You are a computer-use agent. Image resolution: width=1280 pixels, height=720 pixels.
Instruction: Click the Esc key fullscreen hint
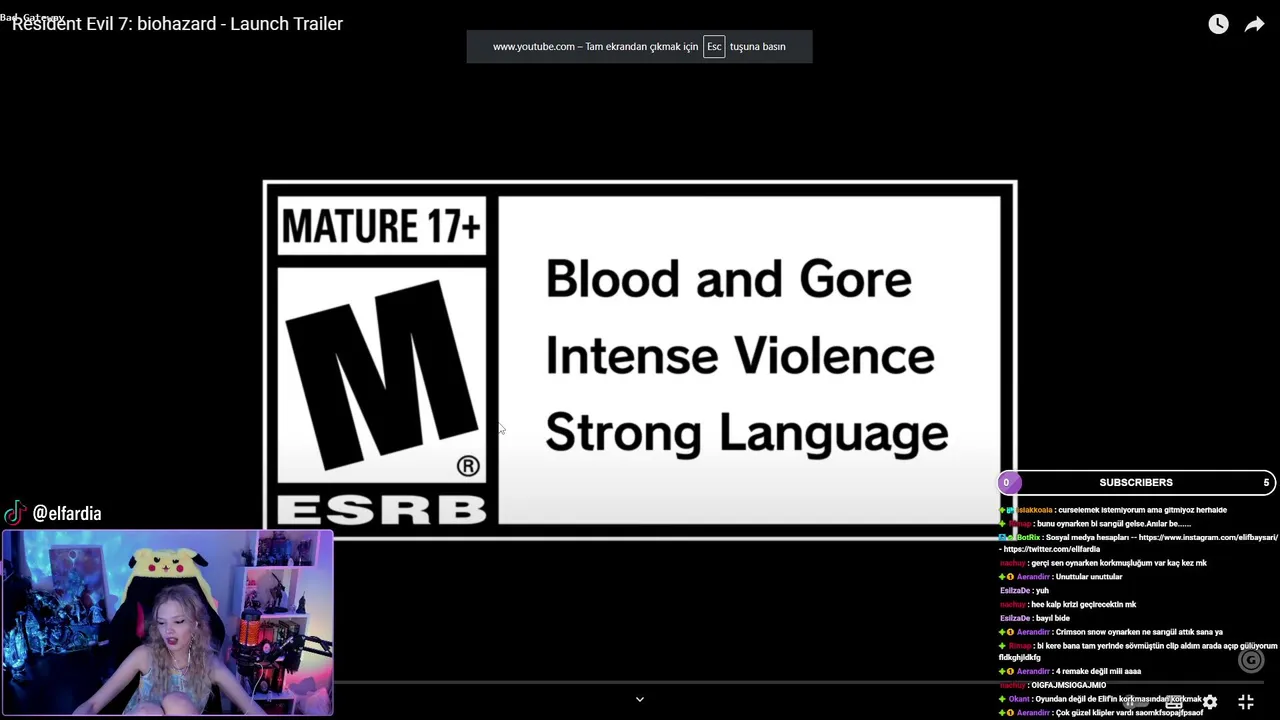714,46
